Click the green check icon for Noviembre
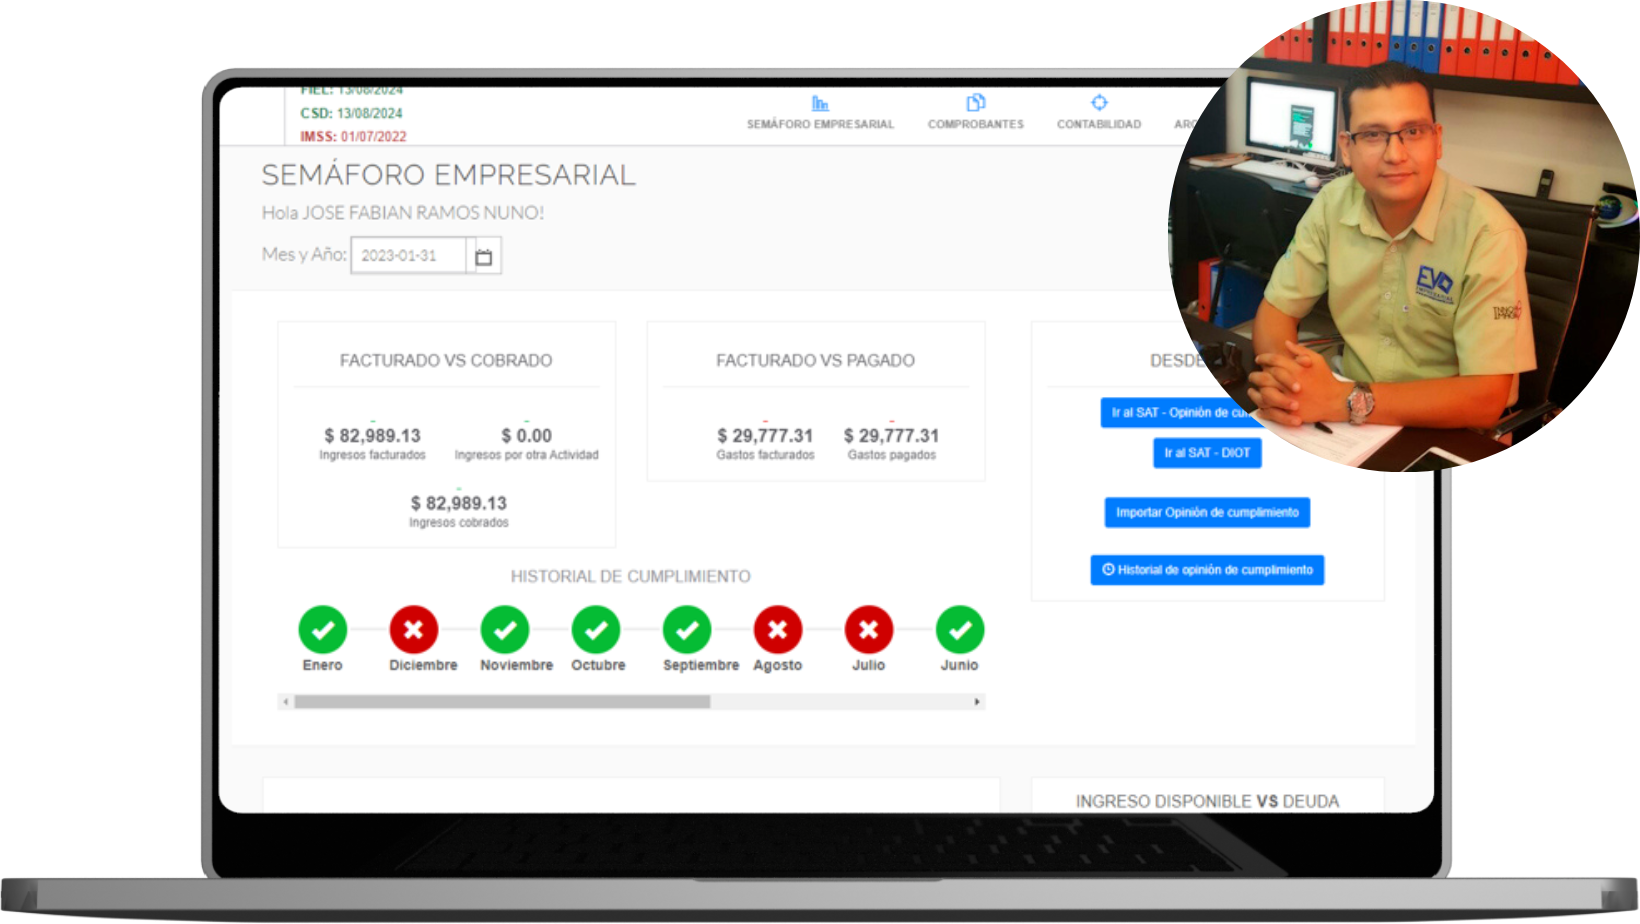The image size is (1640, 924). [505, 630]
